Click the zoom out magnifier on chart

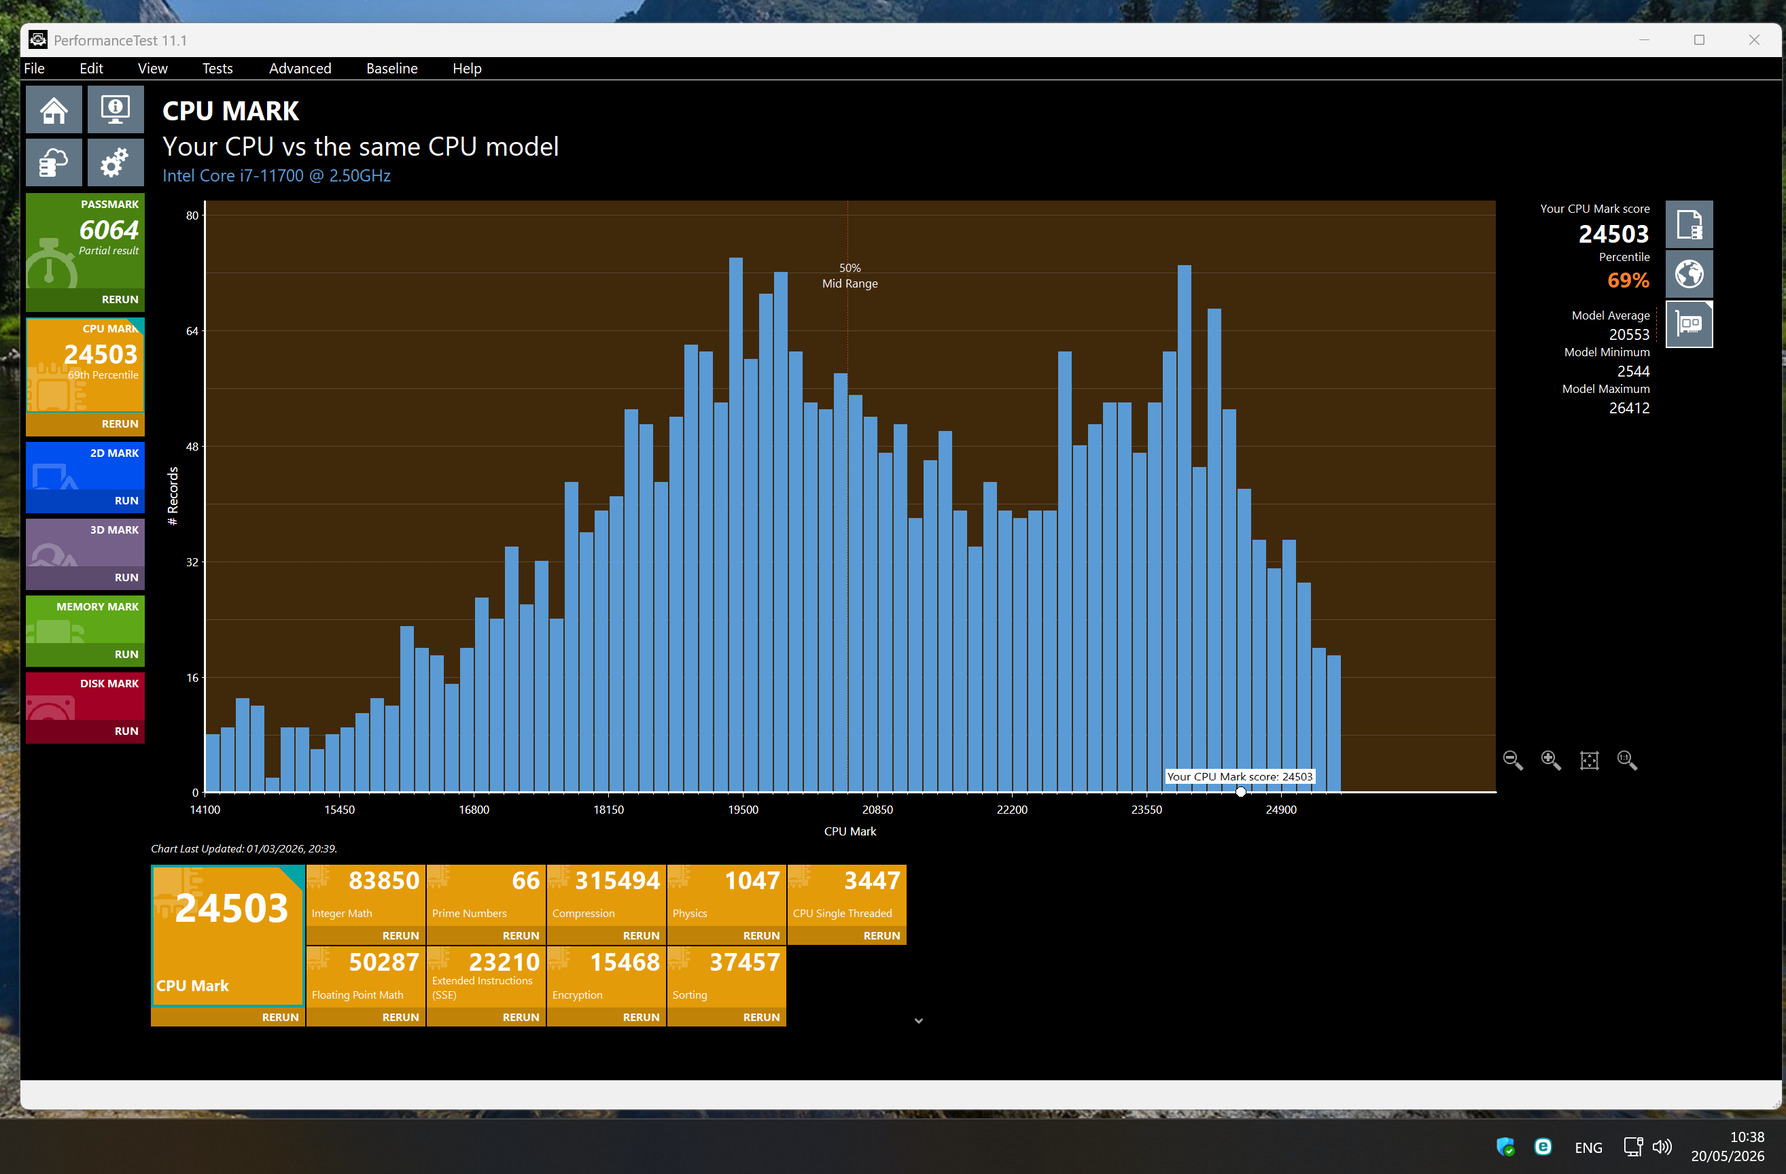click(x=1513, y=761)
